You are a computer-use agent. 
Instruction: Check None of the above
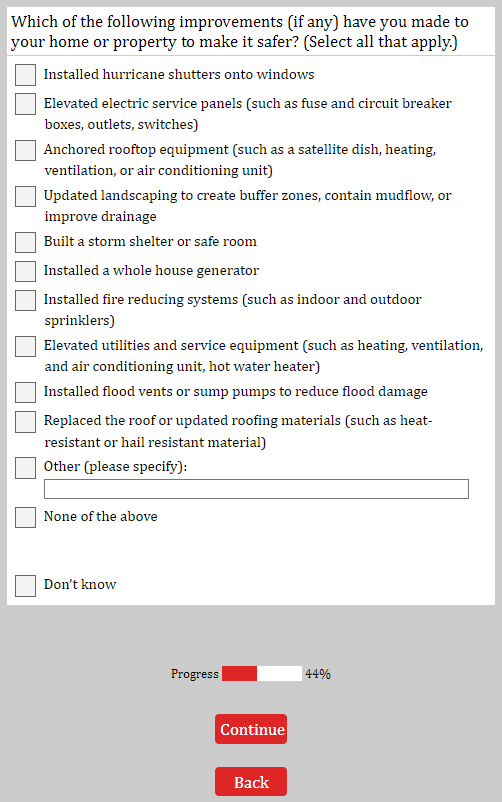pos(25,517)
